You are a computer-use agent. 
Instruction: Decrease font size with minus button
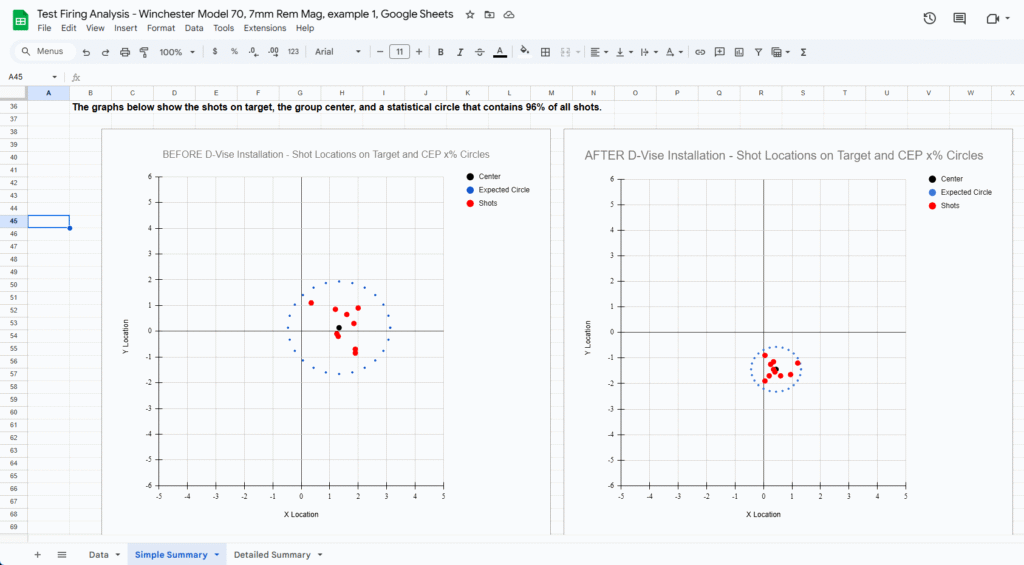[x=380, y=52]
